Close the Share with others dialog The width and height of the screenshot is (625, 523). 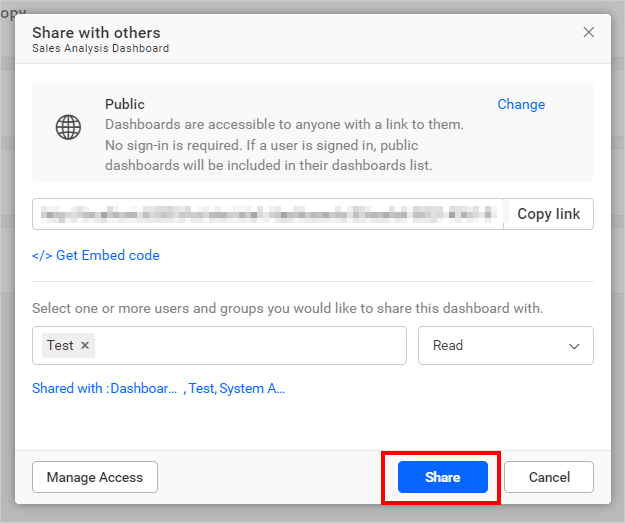click(589, 32)
